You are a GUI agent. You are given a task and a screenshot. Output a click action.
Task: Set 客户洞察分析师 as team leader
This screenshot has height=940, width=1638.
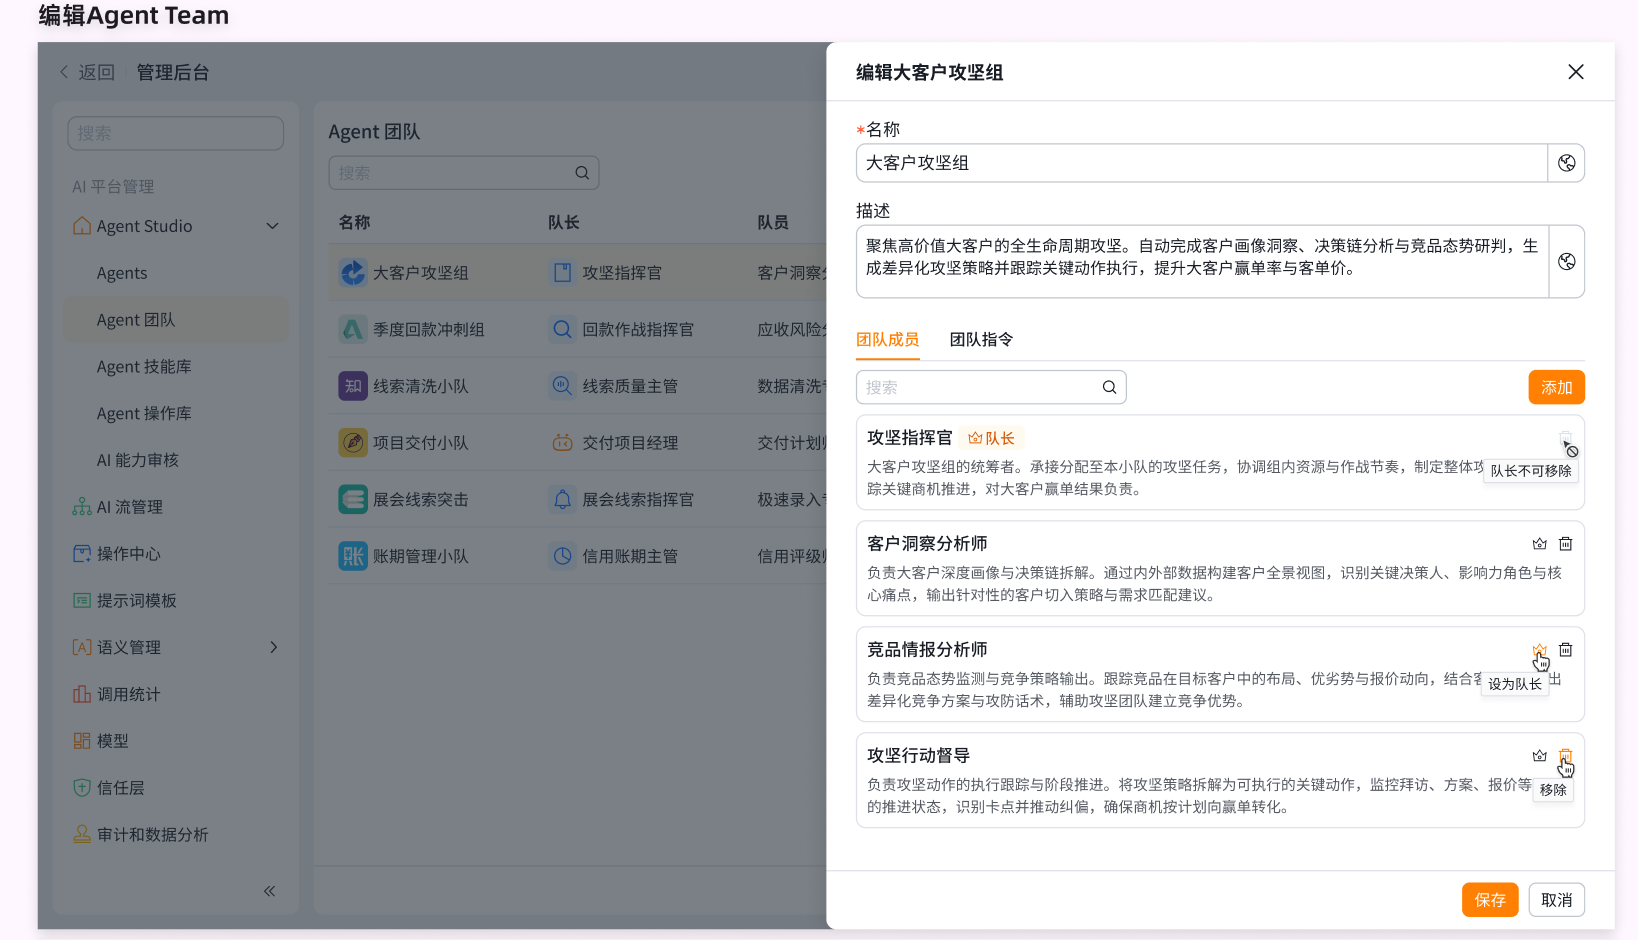(1540, 544)
